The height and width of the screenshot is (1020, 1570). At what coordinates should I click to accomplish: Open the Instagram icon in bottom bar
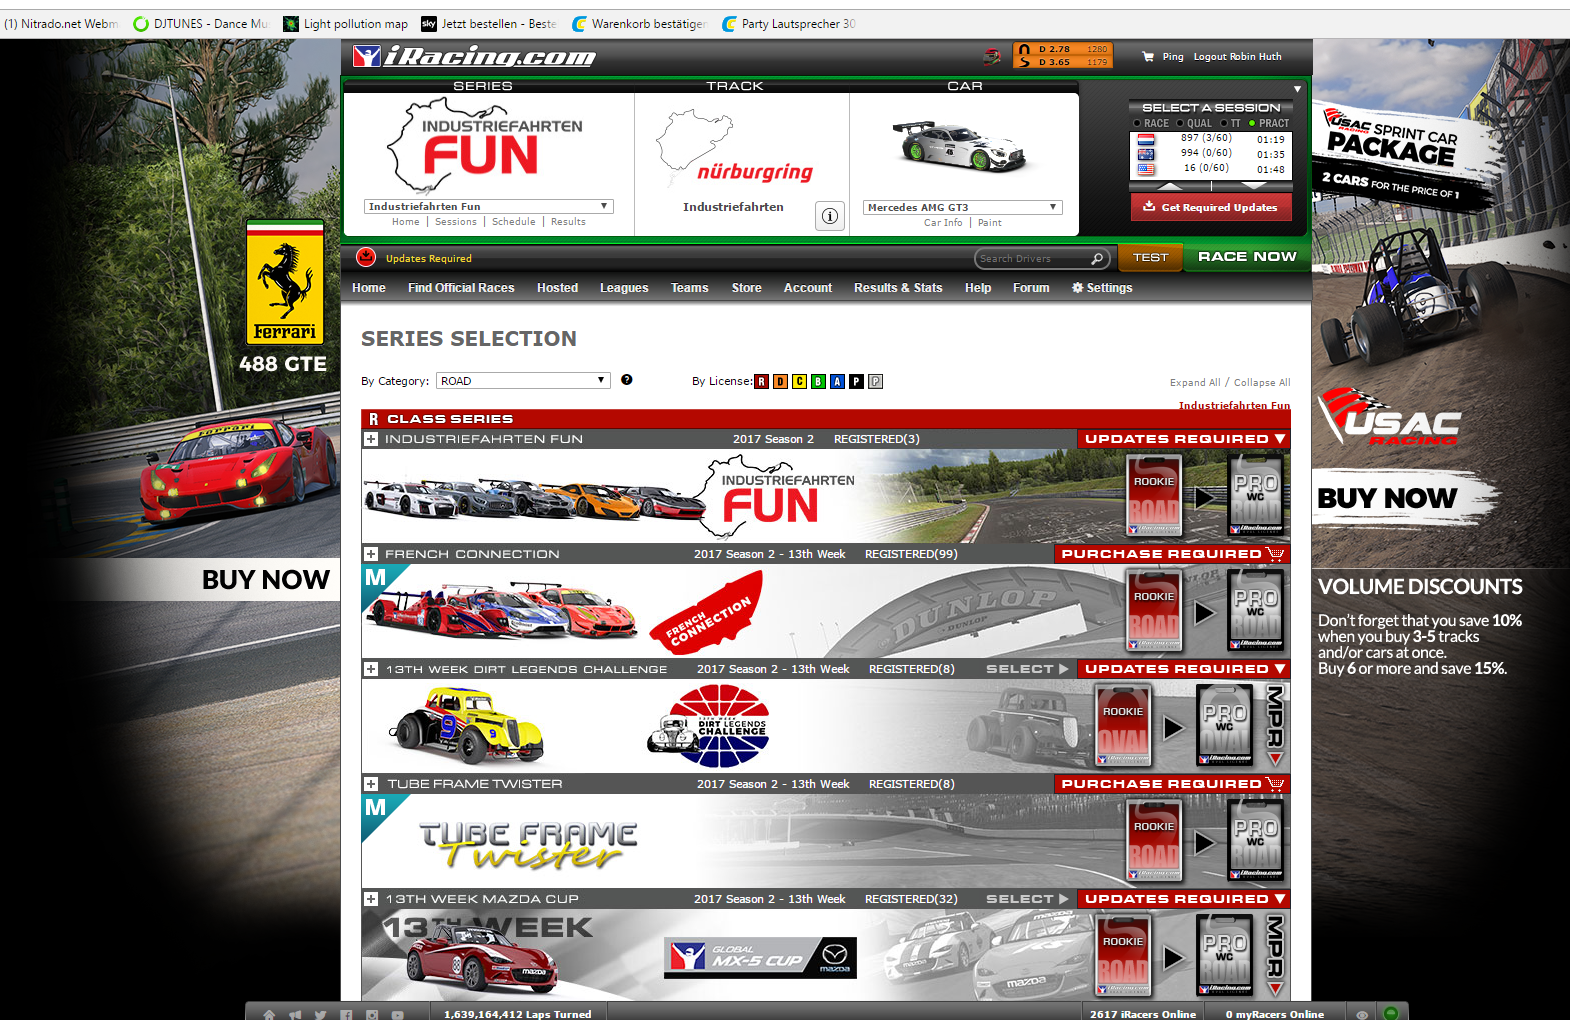pos(372,1014)
